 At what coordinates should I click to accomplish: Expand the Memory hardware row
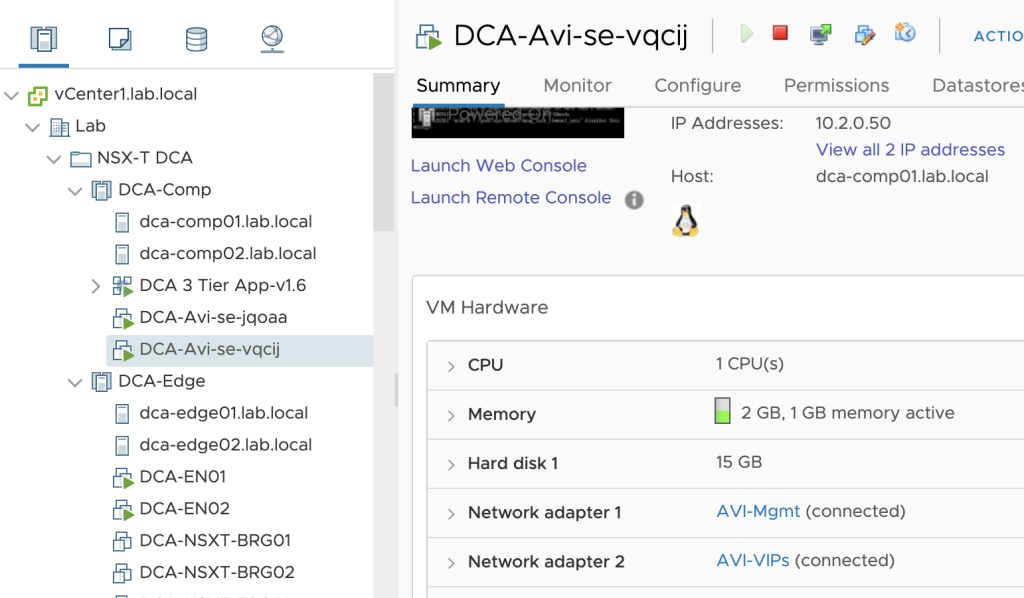[451, 415]
